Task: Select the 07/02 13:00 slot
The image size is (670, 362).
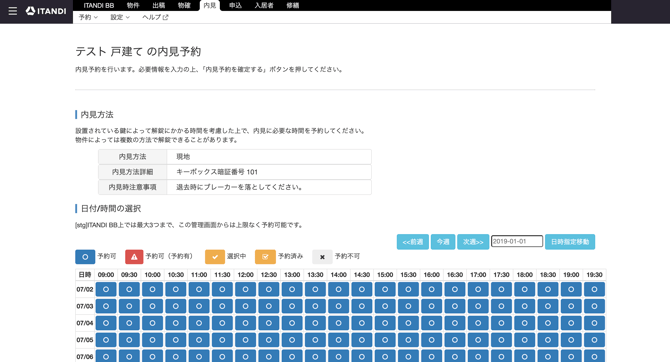Action: [x=292, y=289]
